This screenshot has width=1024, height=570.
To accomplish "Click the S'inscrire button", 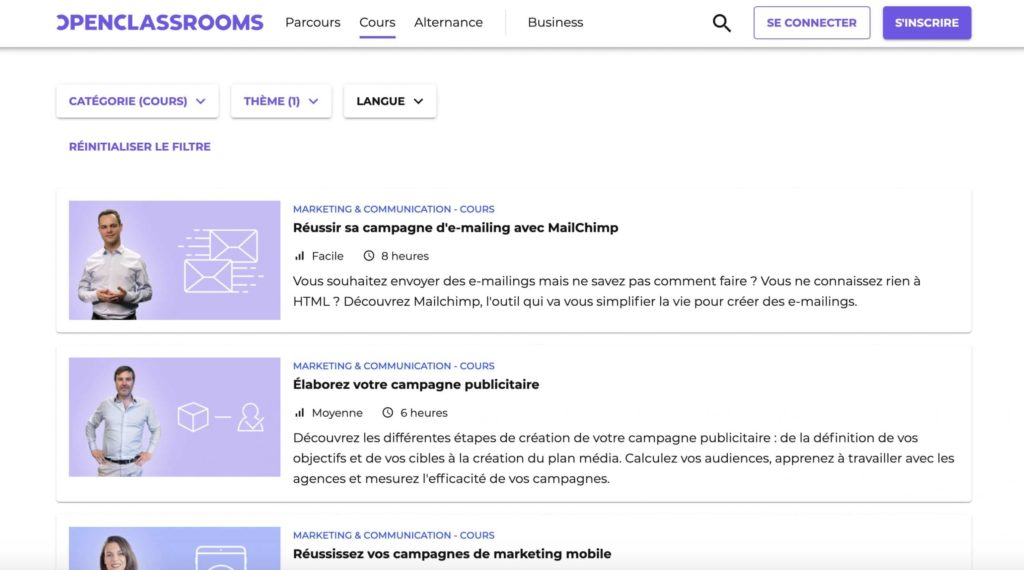I will (x=926, y=23).
